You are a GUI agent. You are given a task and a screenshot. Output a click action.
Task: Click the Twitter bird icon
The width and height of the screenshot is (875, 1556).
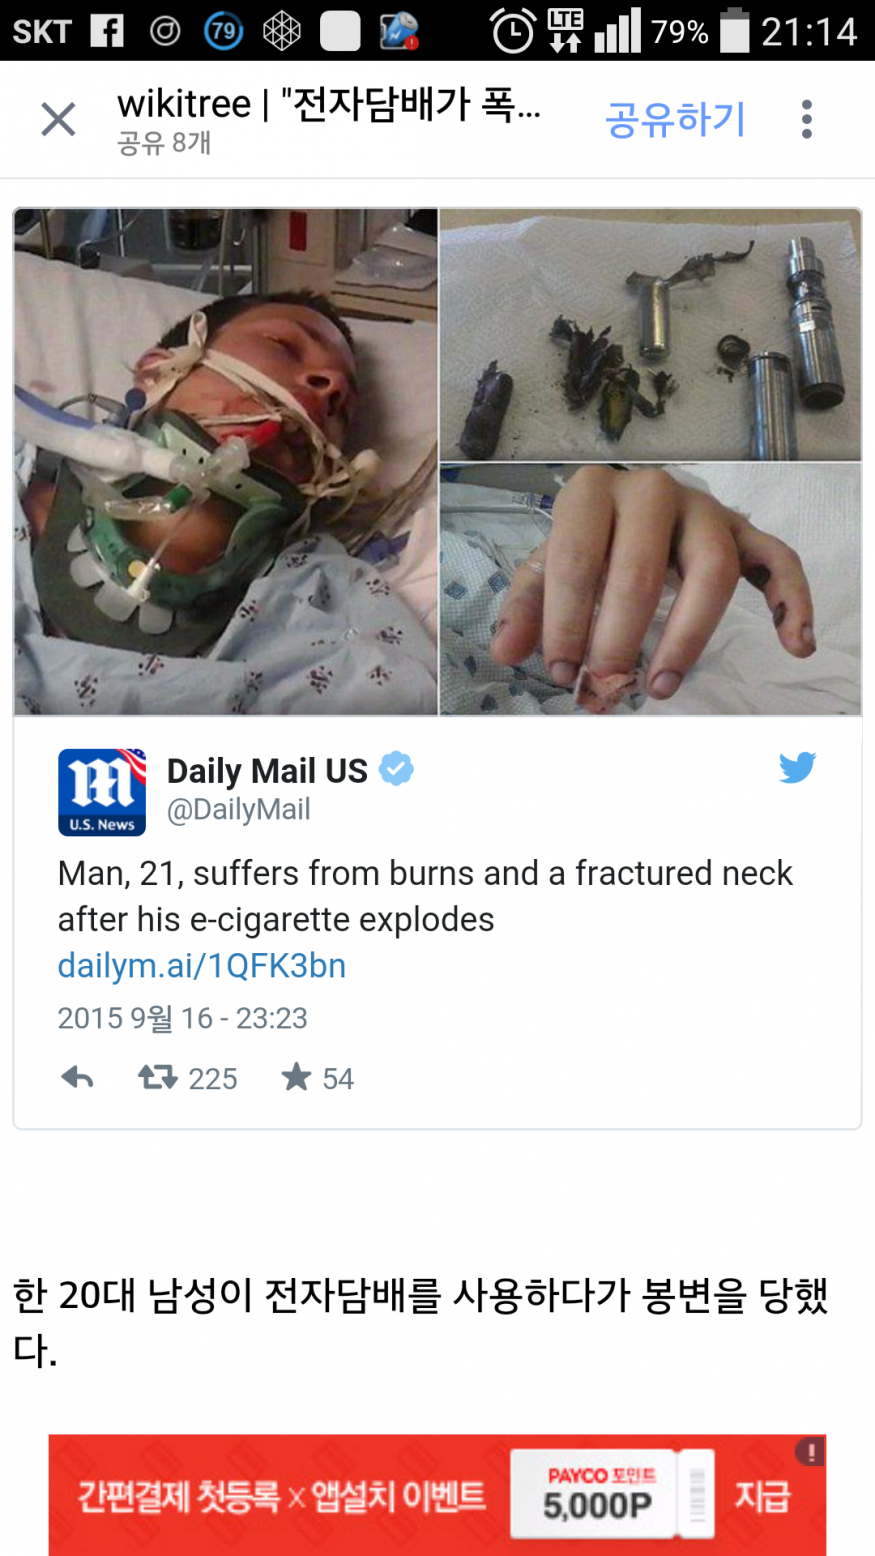(797, 767)
